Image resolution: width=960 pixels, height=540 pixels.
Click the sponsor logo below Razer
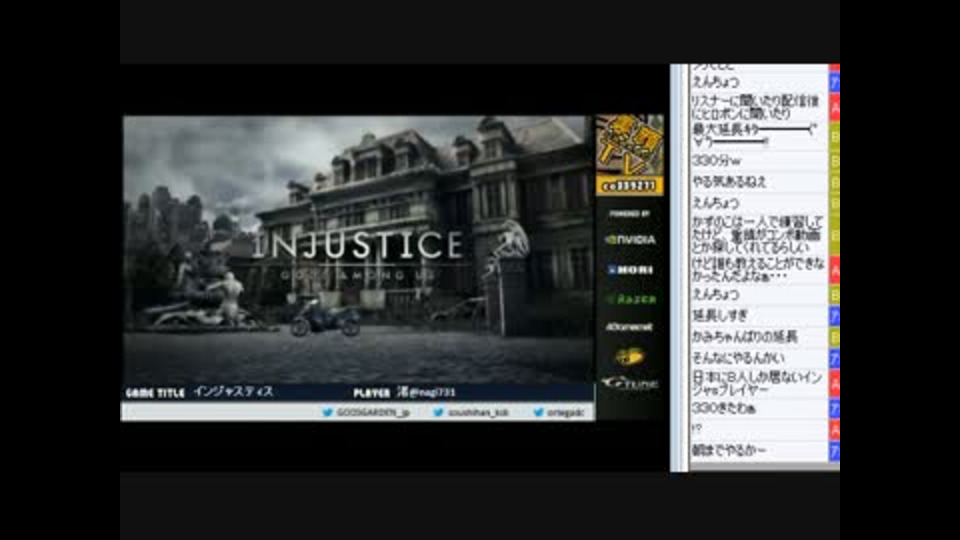[629, 327]
